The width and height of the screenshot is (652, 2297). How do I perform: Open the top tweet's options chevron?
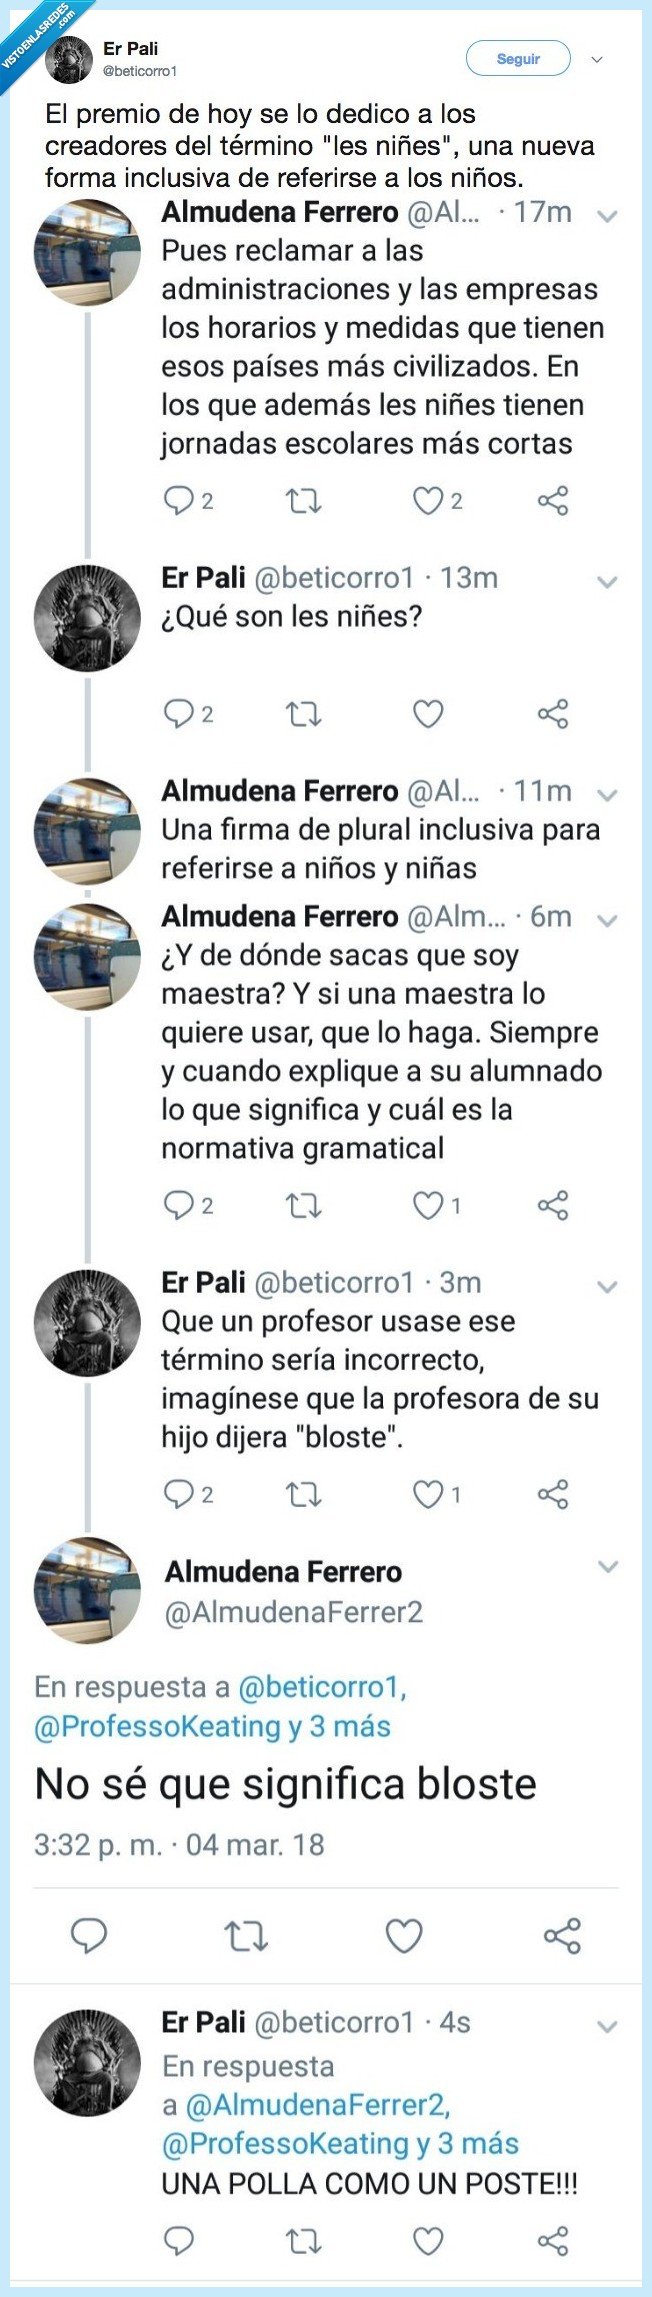[597, 60]
